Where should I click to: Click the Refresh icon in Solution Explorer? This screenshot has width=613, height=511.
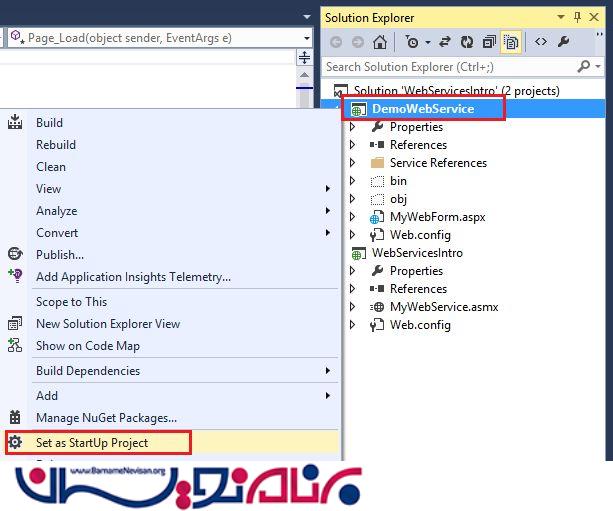(467, 42)
